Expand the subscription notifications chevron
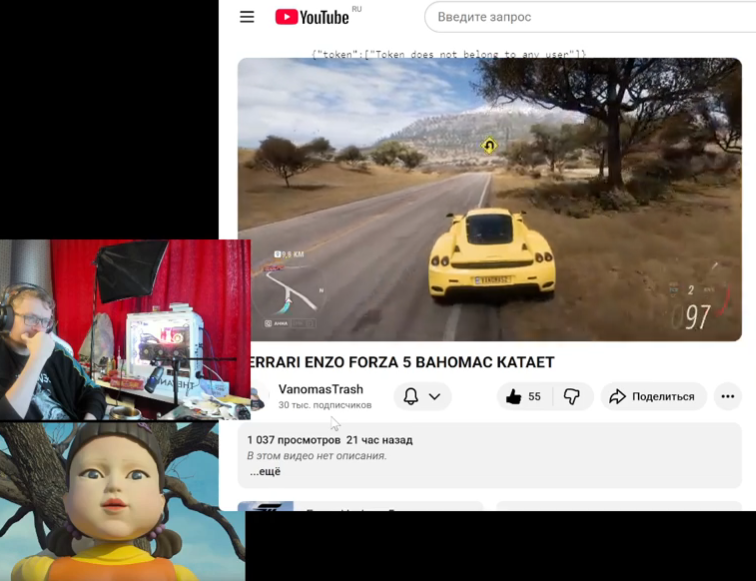The height and width of the screenshot is (581, 756). (434, 396)
